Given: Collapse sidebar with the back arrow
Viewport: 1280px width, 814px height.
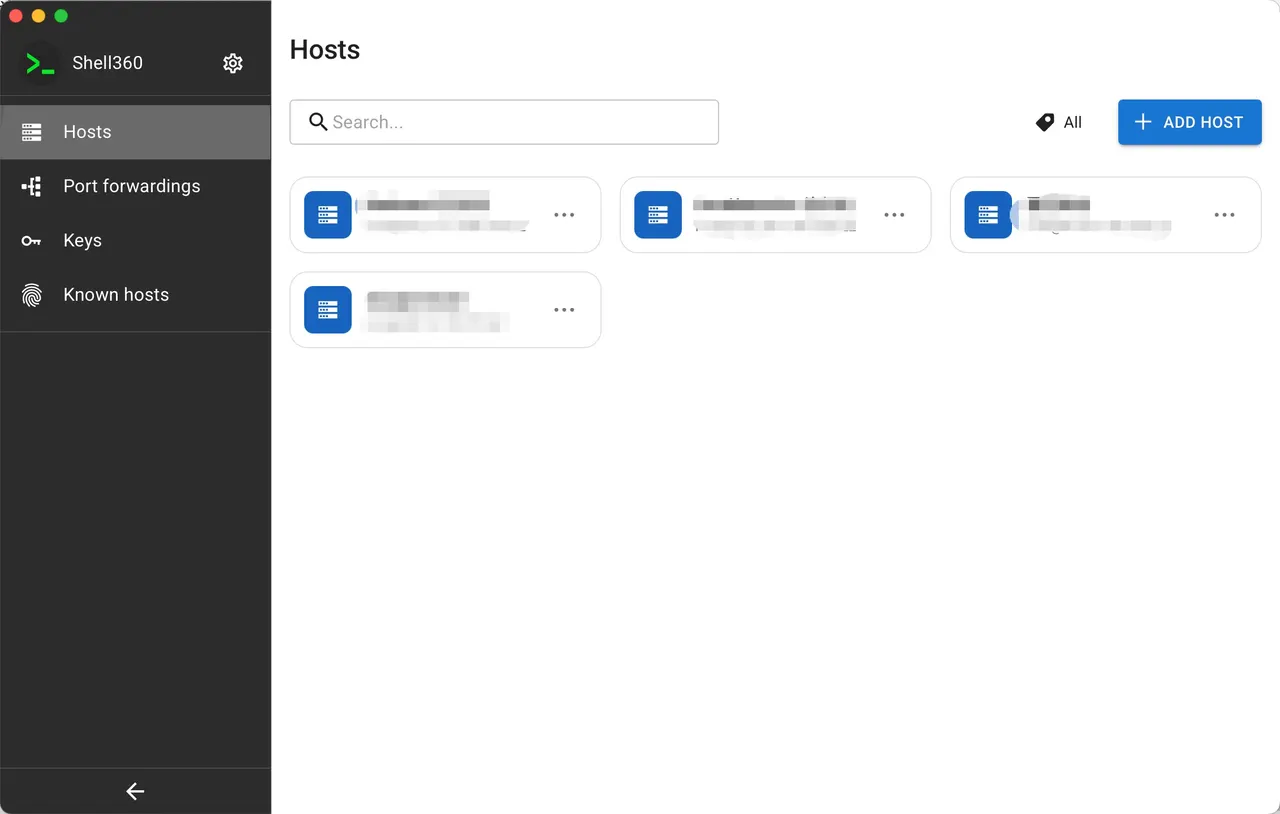Looking at the screenshot, I should [x=135, y=792].
